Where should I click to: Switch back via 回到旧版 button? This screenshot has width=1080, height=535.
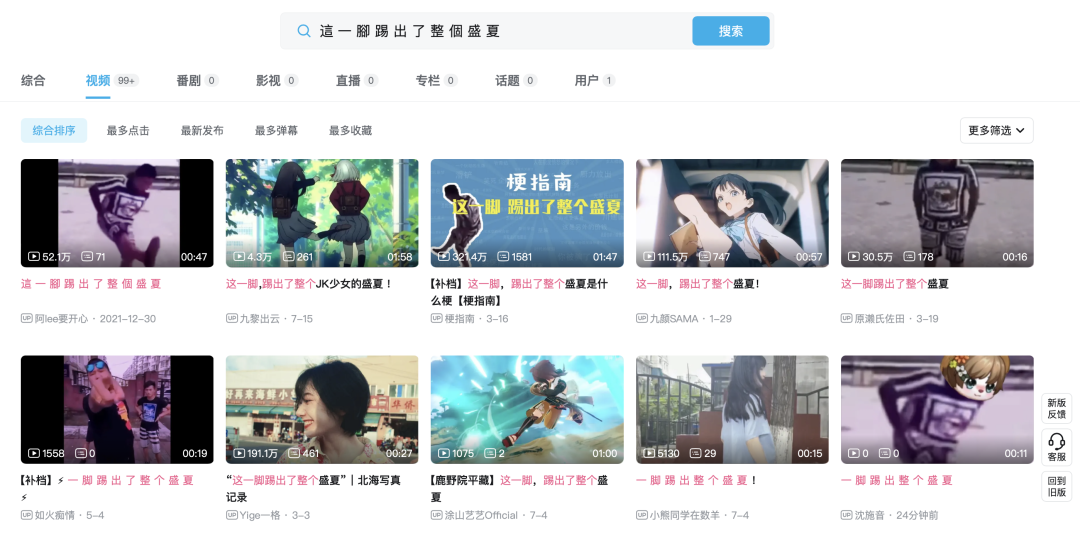click(1056, 486)
